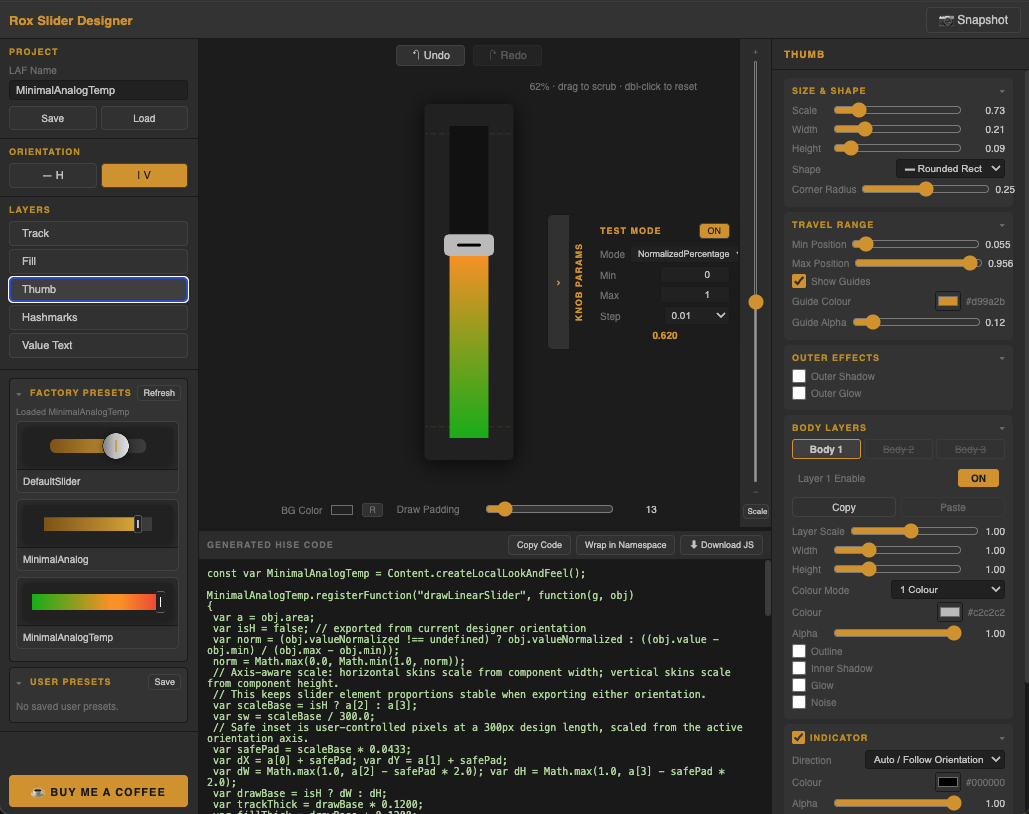1029x814 pixels.
Task: Enable the Inner Shadow checkbox
Action: [799, 668]
